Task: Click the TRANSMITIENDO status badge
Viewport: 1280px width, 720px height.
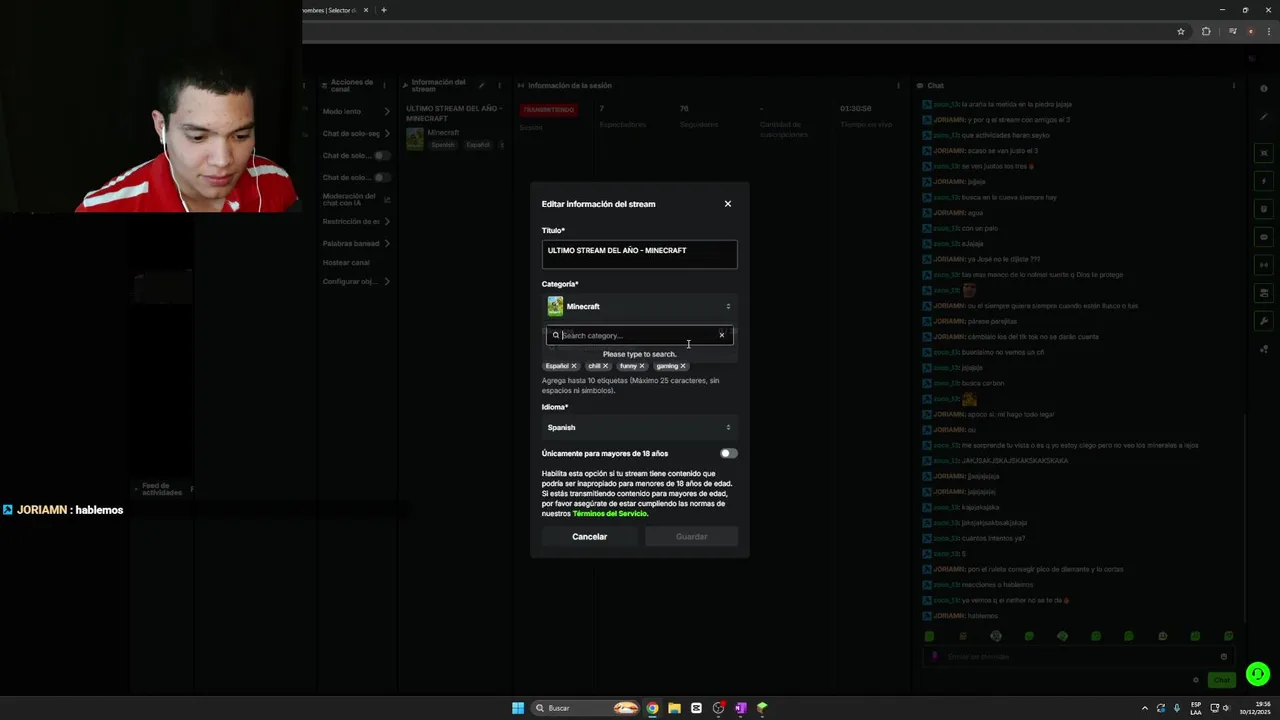Action: pos(548,109)
